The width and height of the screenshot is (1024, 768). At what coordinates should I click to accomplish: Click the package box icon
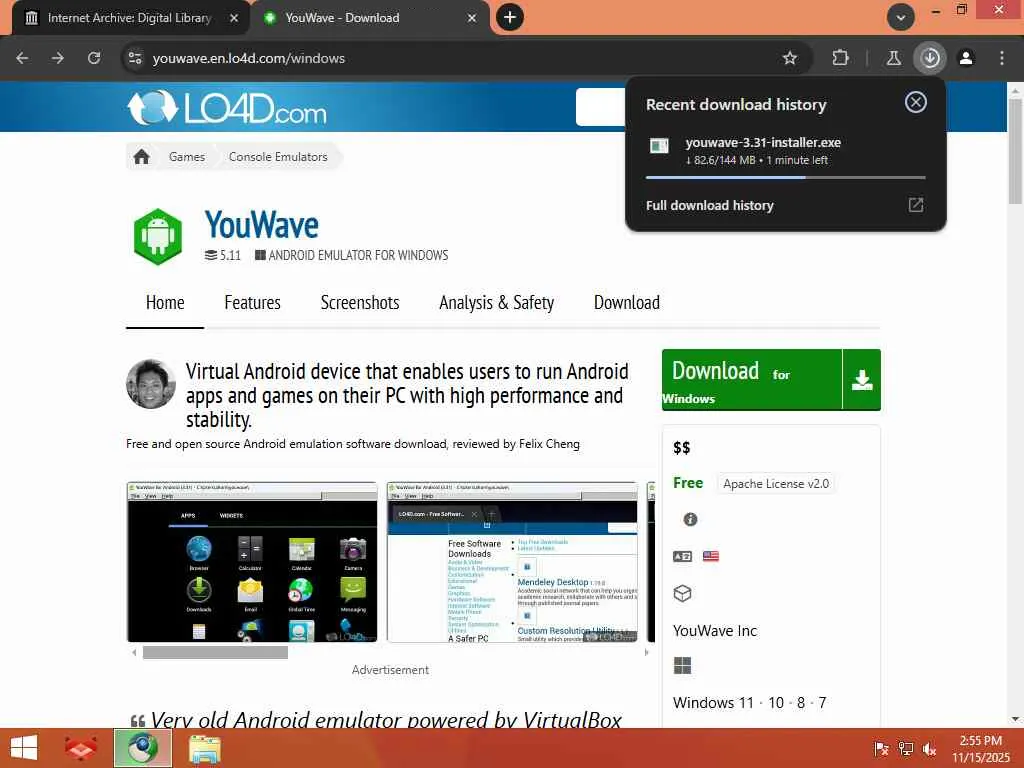(682, 593)
